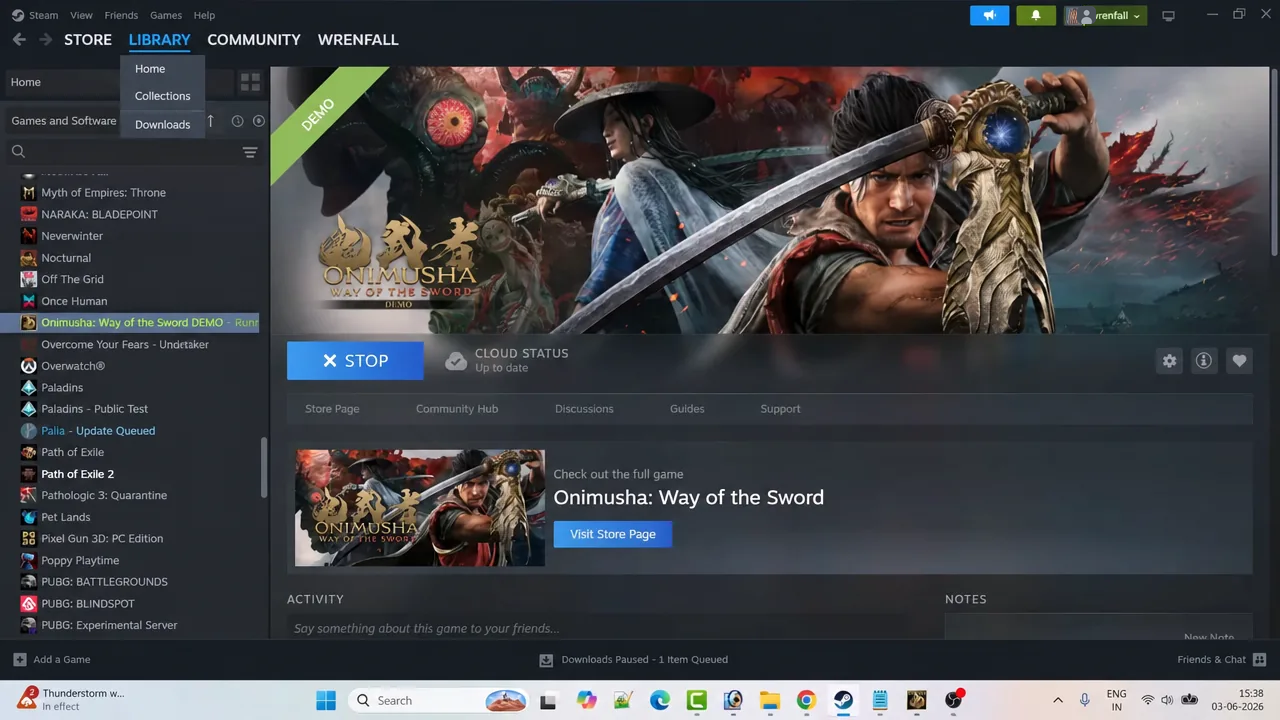Click the Downloads Paused status text
Screen dimensions: 1280x720
click(x=645, y=660)
